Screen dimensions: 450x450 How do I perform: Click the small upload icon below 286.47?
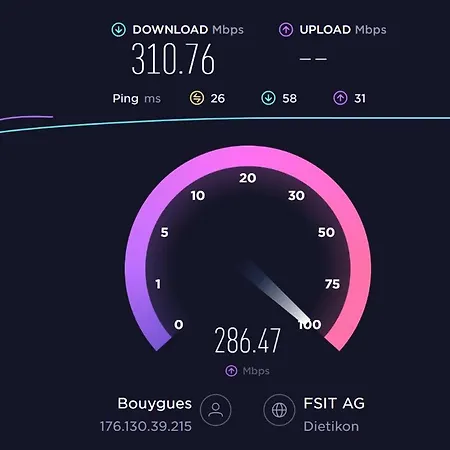231,371
